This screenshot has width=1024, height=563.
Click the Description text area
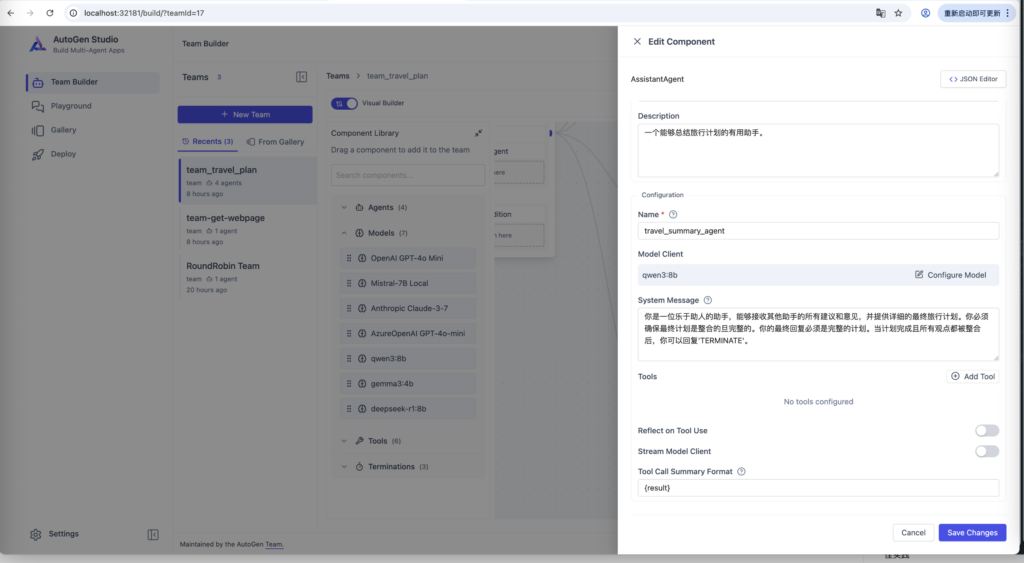tap(818, 150)
